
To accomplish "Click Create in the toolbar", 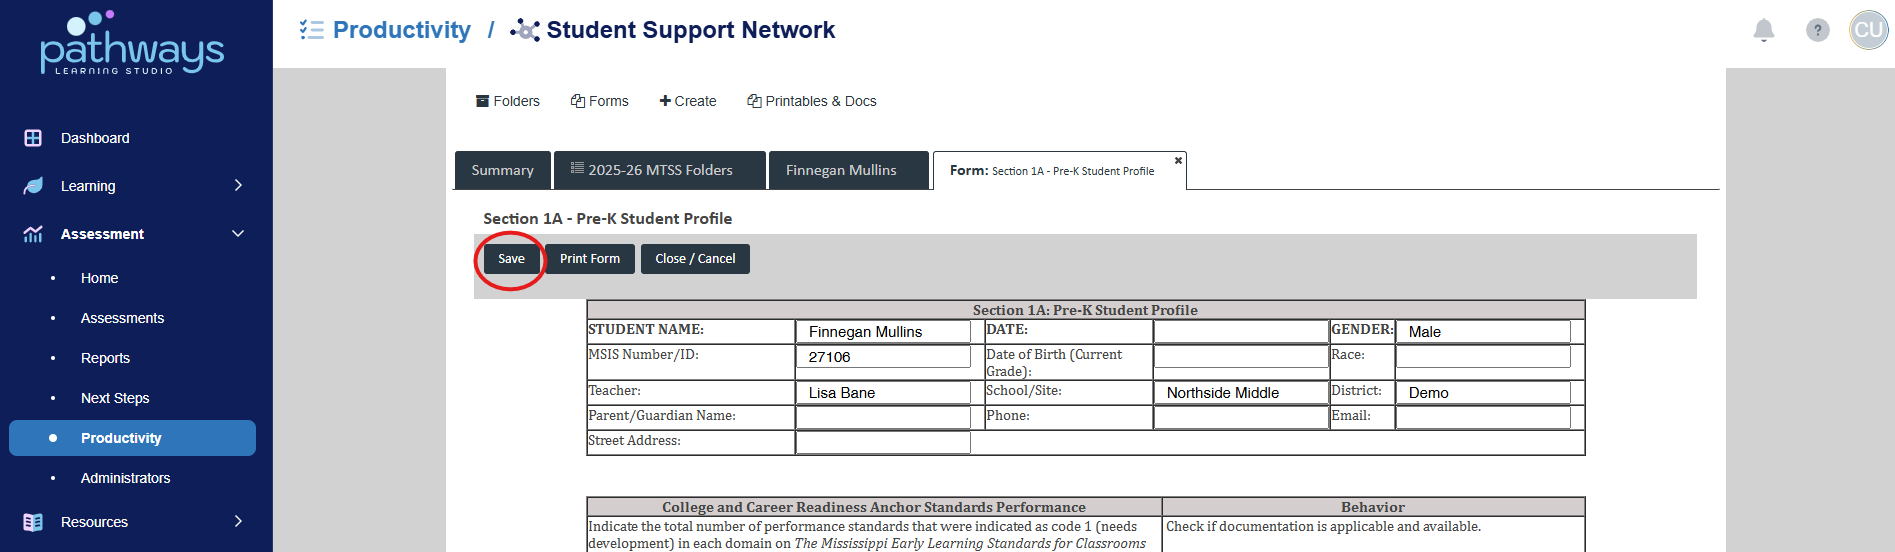I will click(688, 101).
